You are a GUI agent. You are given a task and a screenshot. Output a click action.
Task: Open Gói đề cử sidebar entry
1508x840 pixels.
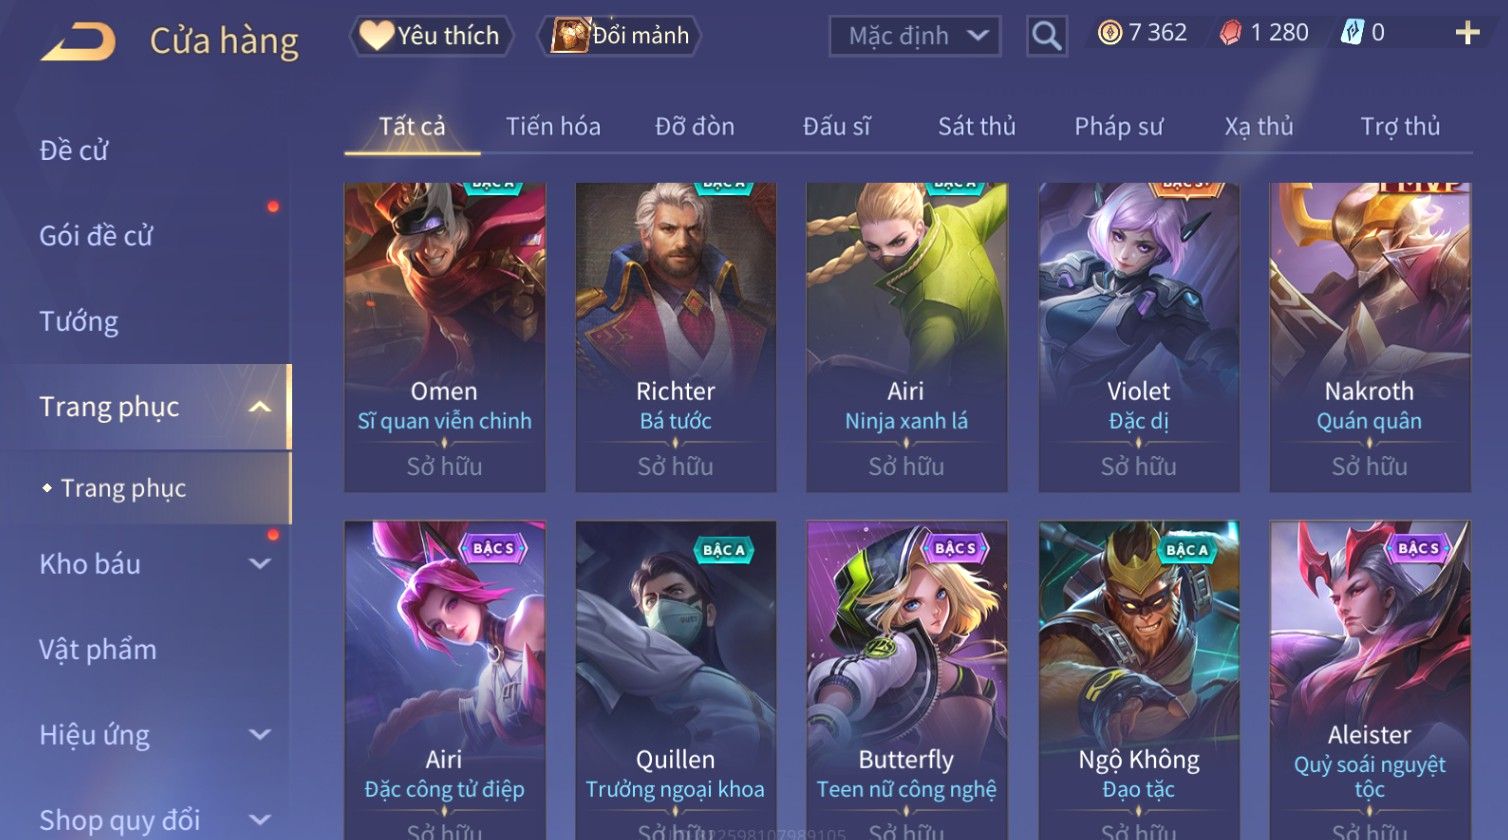96,237
